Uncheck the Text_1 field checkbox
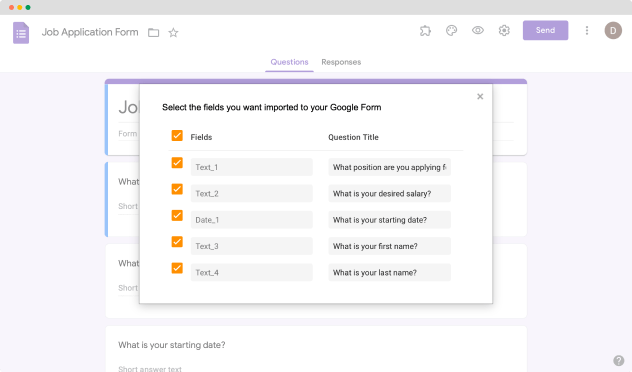The image size is (632, 372). point(177,162)
